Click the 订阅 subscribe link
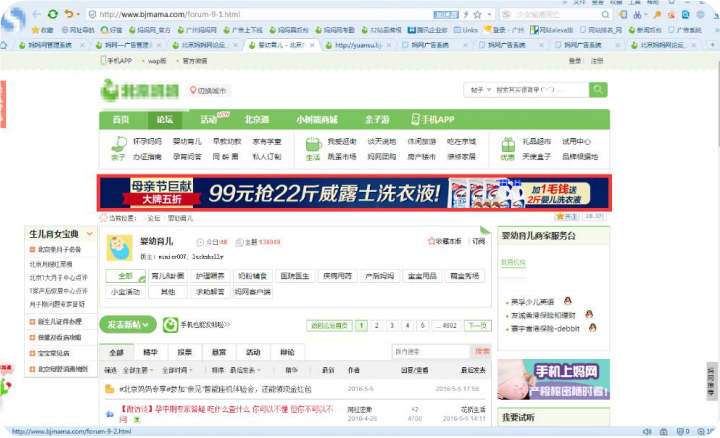Screen dimensions: 720x438 click(x=478, y=241)
